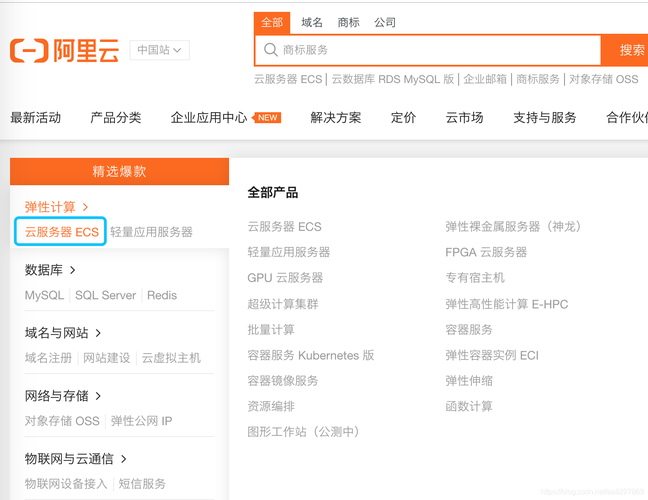Screen dimensions: 648x500
Task: Click the orange 搜索 button
Action: 625,50
